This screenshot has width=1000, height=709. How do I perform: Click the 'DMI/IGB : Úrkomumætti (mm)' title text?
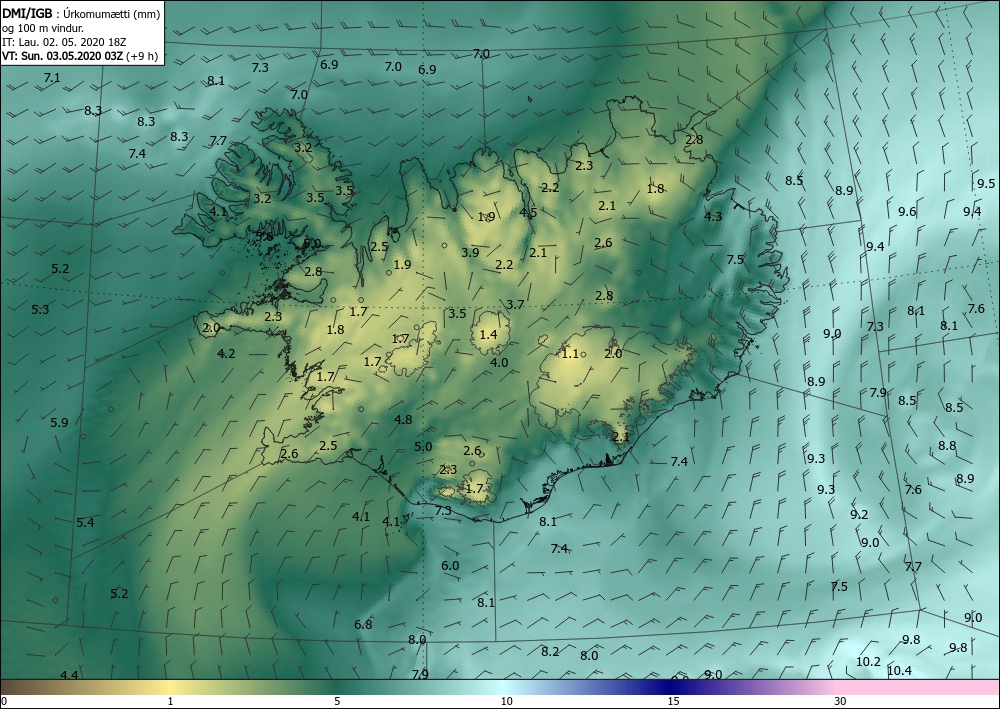click(80, 13)
